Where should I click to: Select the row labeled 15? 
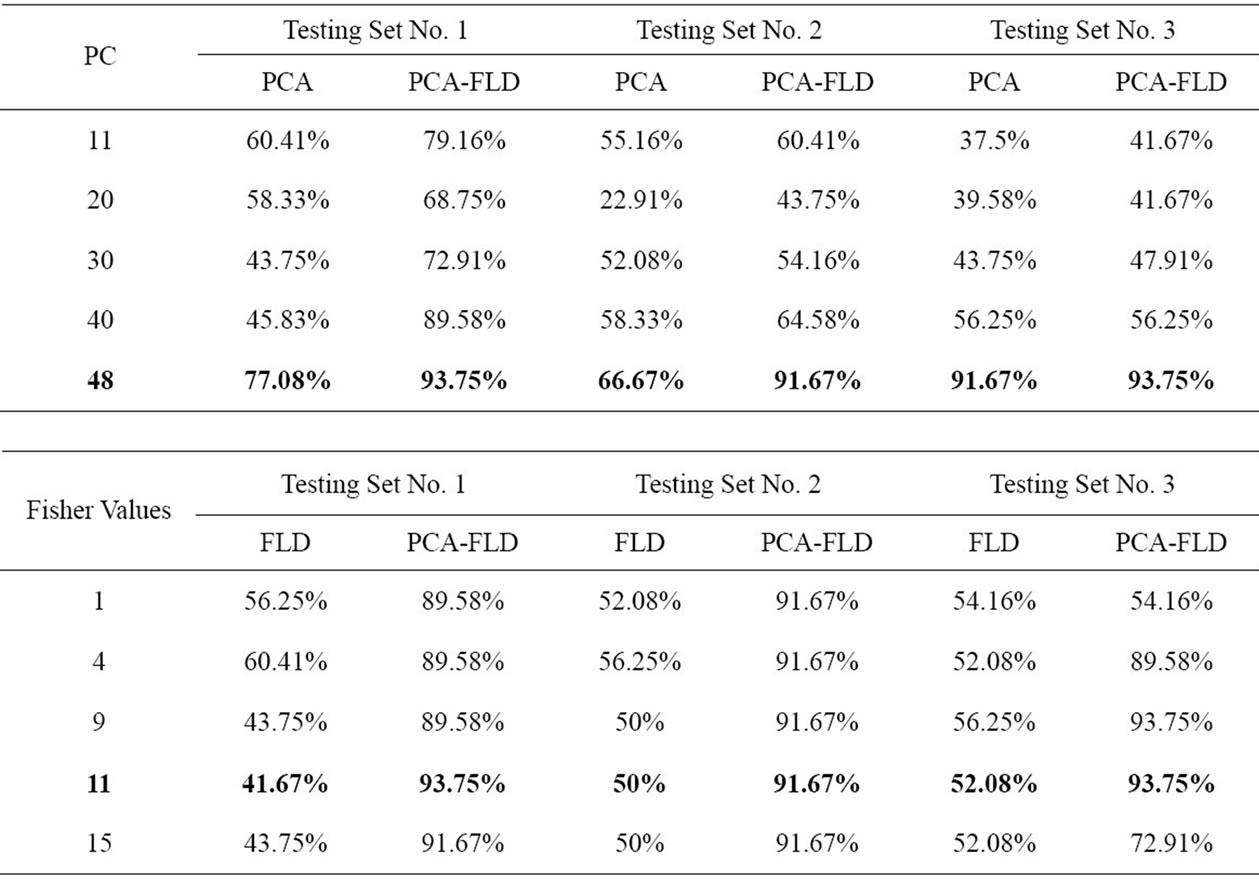(99, 843)
